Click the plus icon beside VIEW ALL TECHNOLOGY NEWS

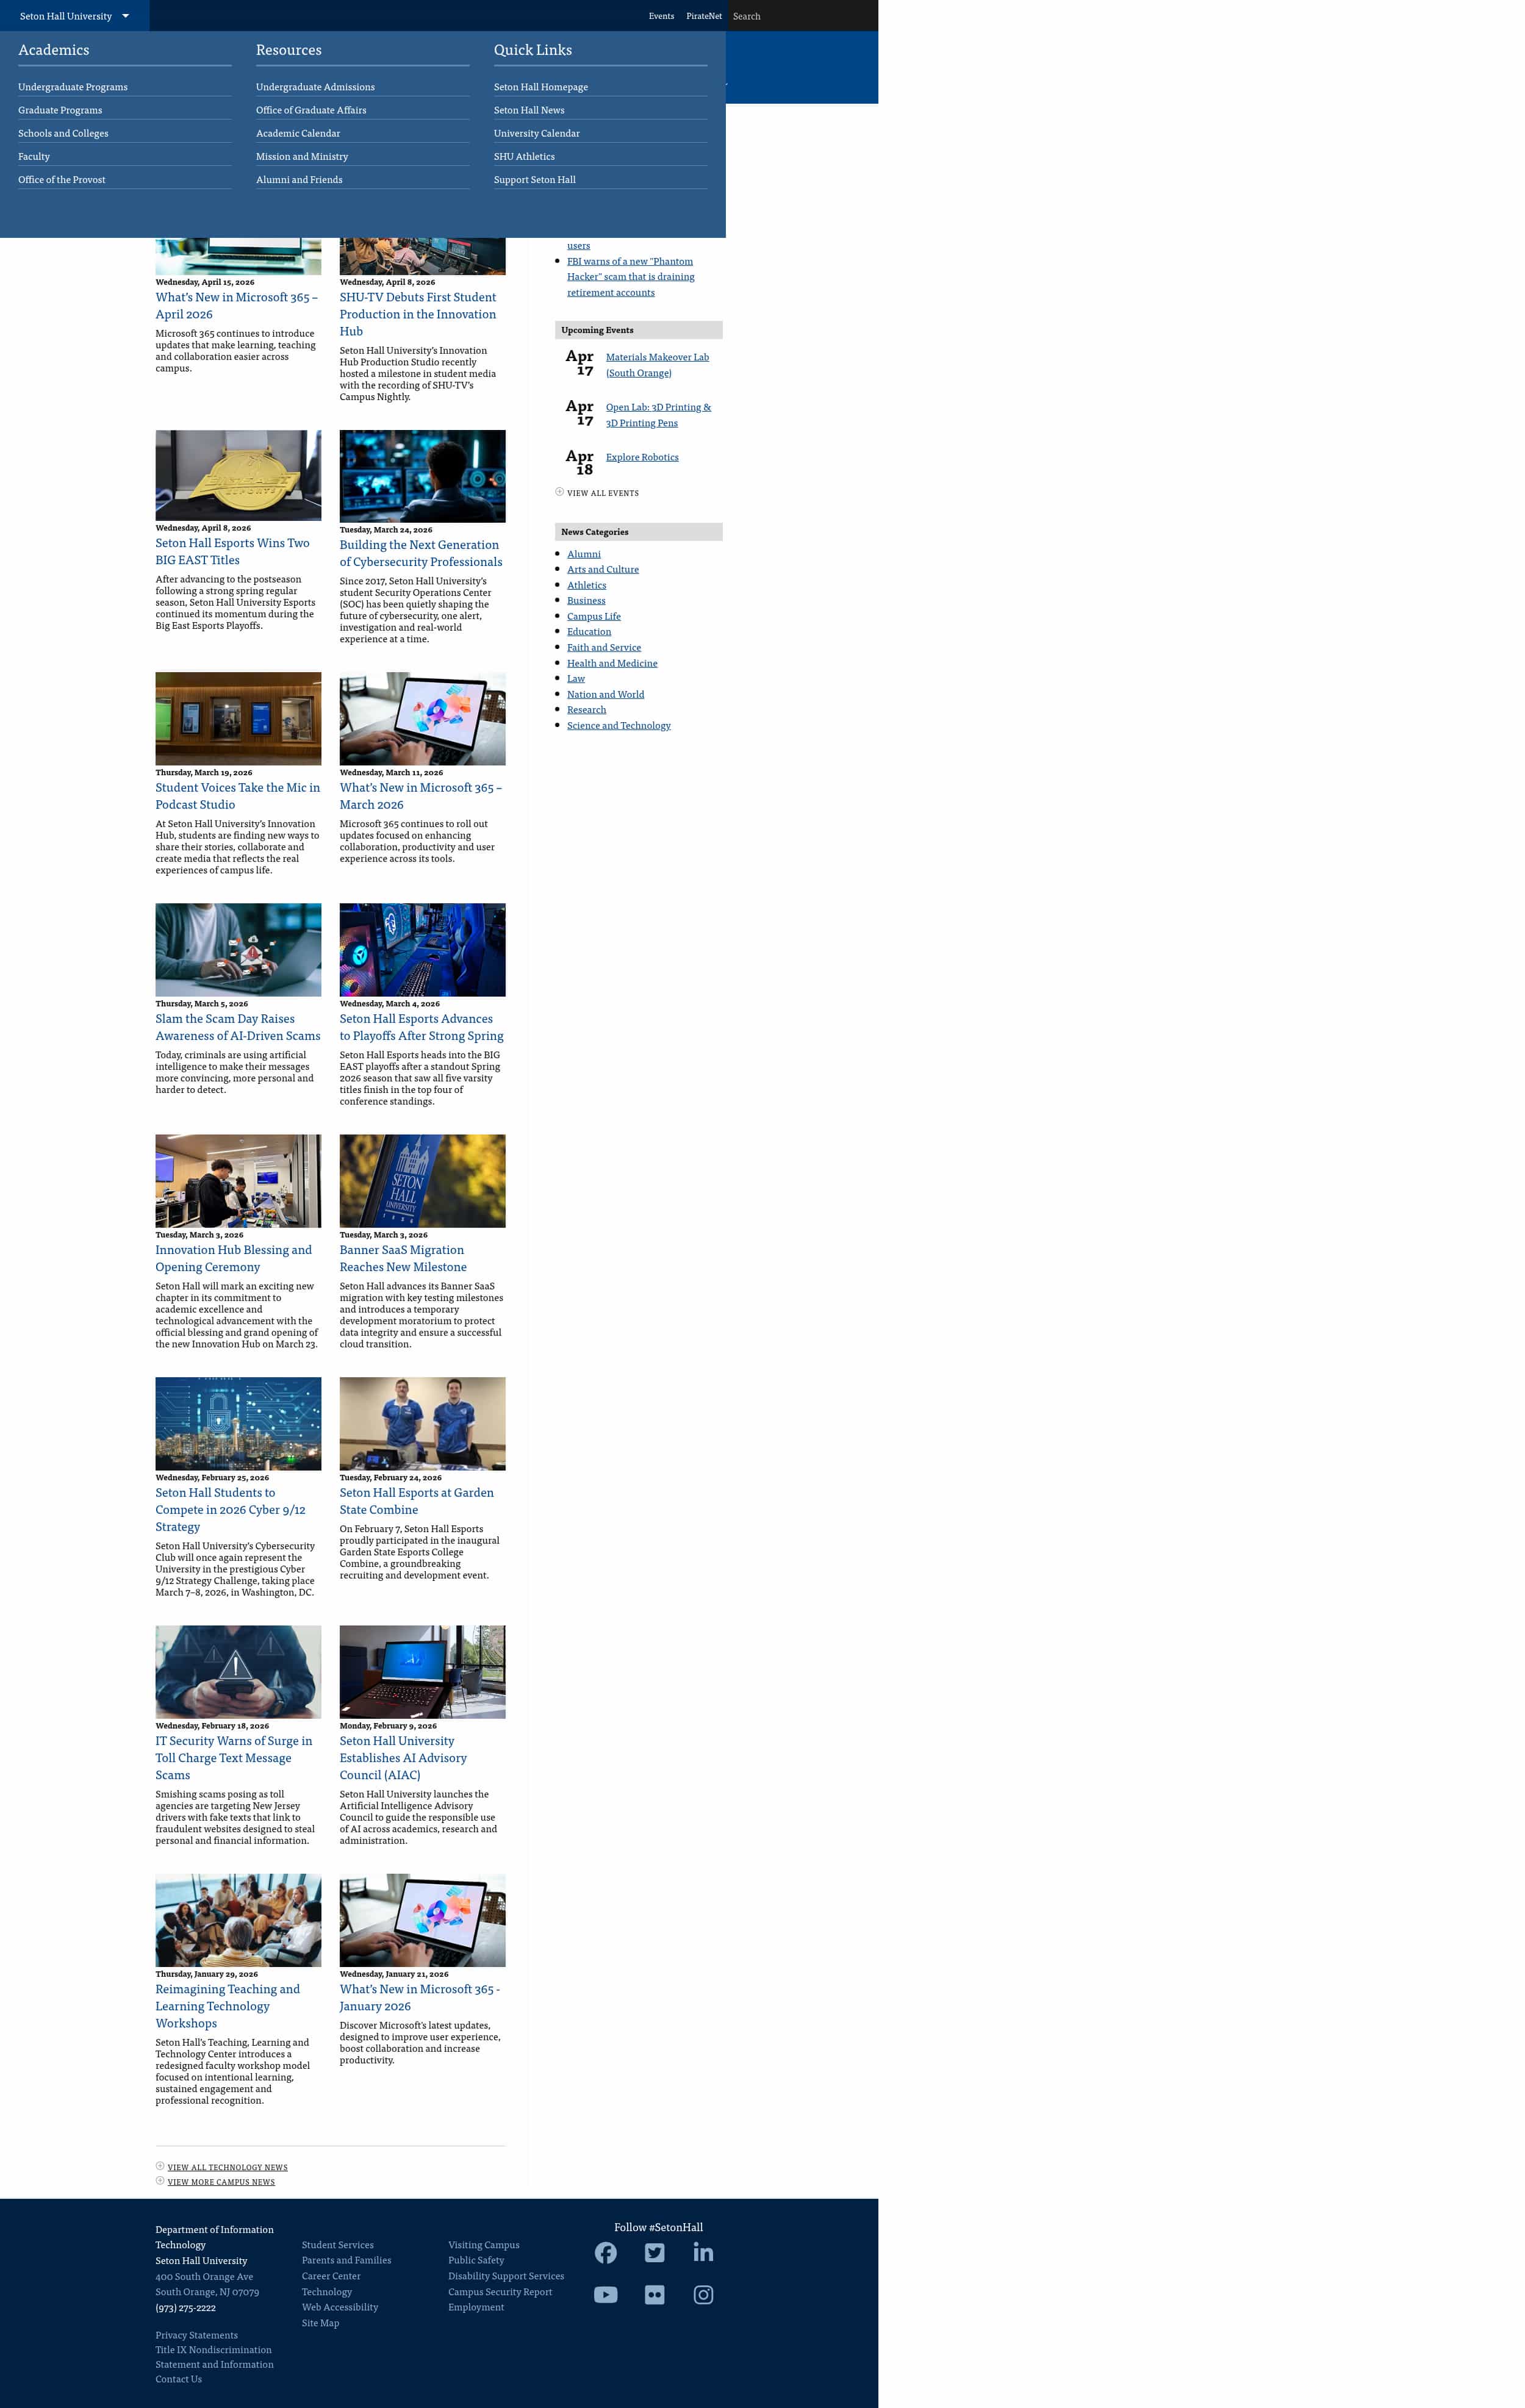160,2166
